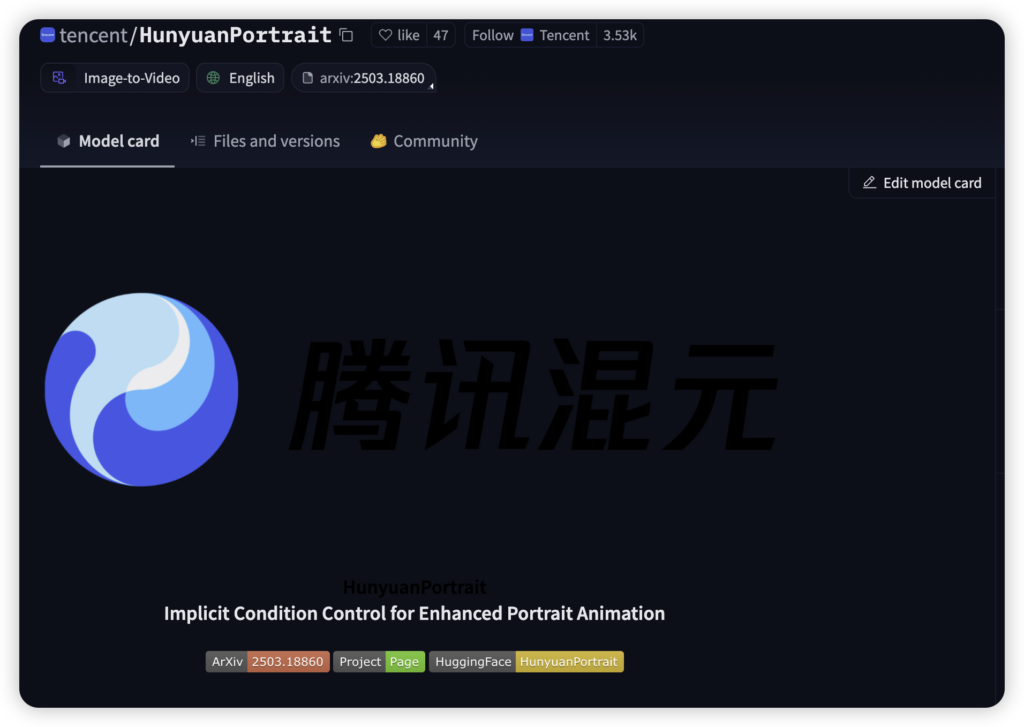
Task: Expand the arxiv tag's small corner arrow
Action: pos(431,86)
